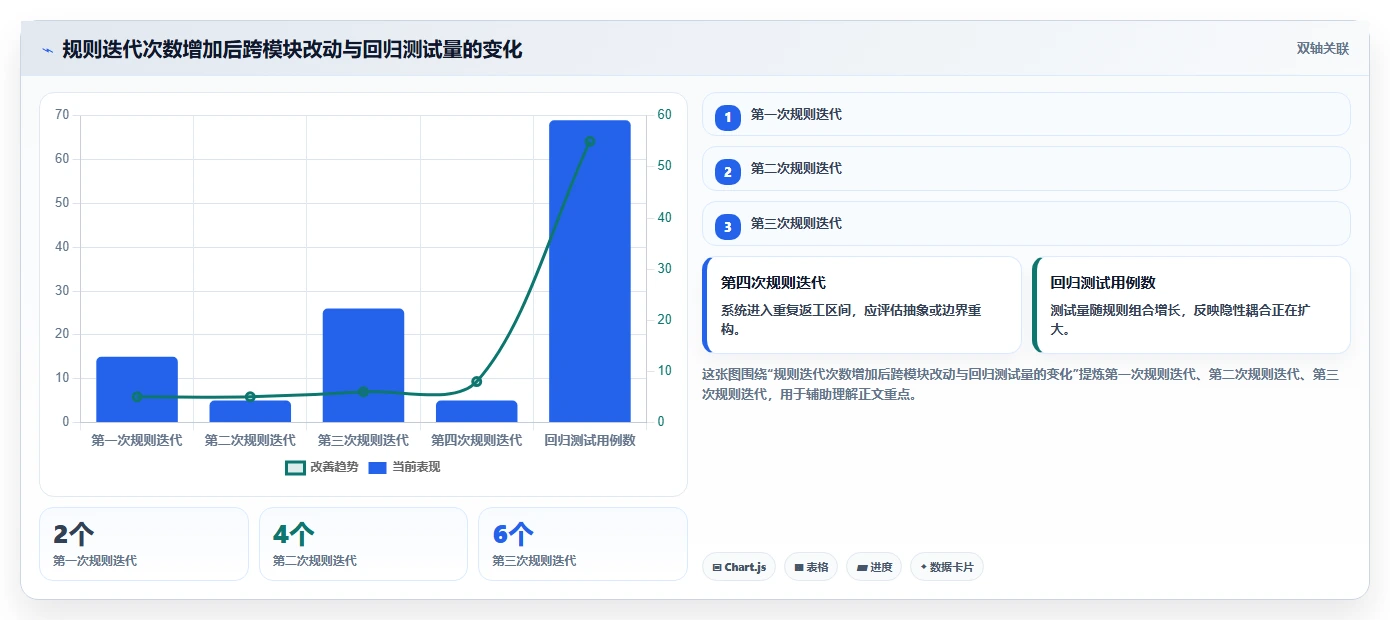The width and height of the screenshot is (1390, 620).
Task: Click the 回归测试用例数 info card
Action: [1191, 305]
